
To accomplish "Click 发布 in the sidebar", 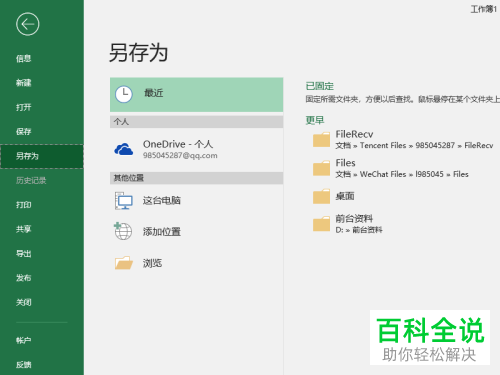I will click(23, 278).
